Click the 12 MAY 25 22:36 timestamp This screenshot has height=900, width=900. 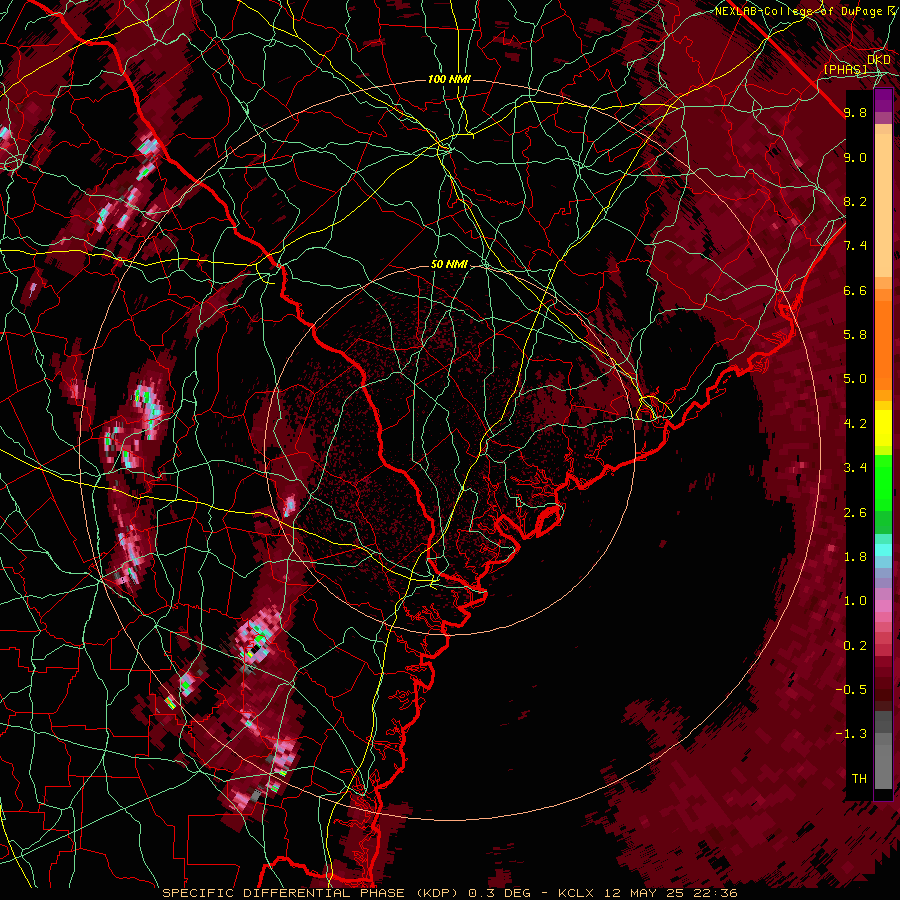(x=670, y=893)
